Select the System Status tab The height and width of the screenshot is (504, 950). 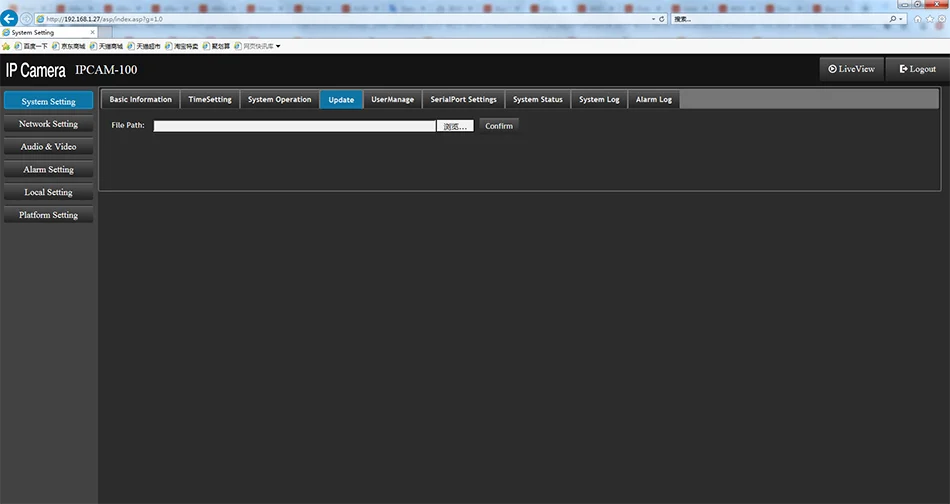pos(538,99)
